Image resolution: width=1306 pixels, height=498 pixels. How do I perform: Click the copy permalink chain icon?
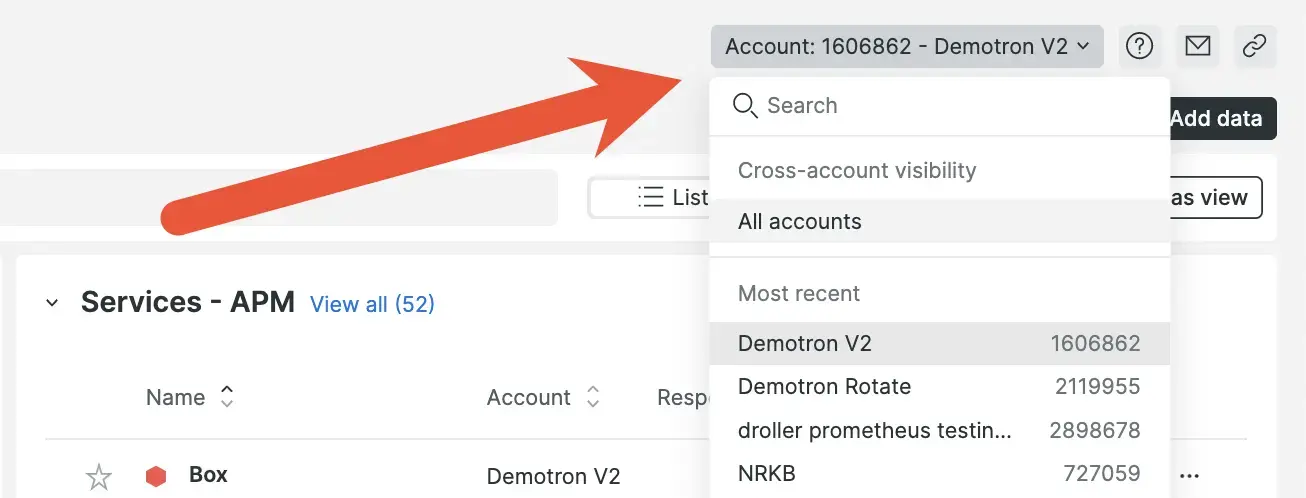(1254, 46)
